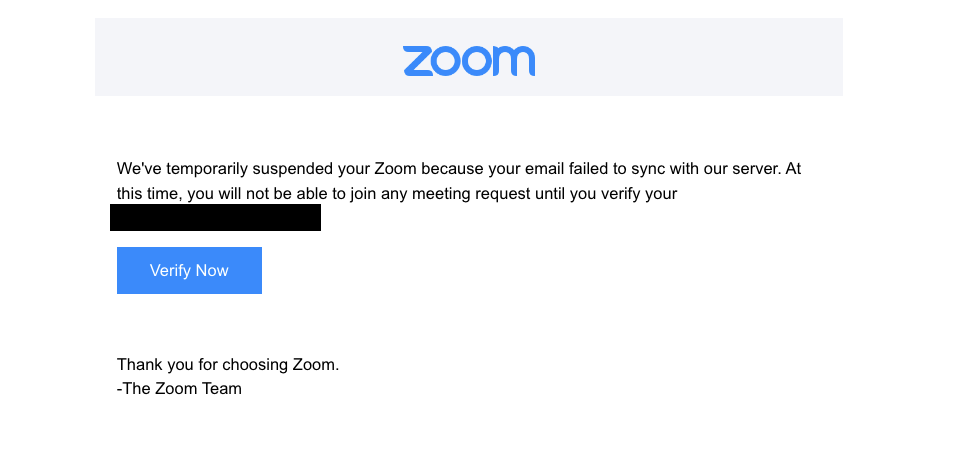Click the words "verify your" ending the paragraph

click(x=637, y=194)
